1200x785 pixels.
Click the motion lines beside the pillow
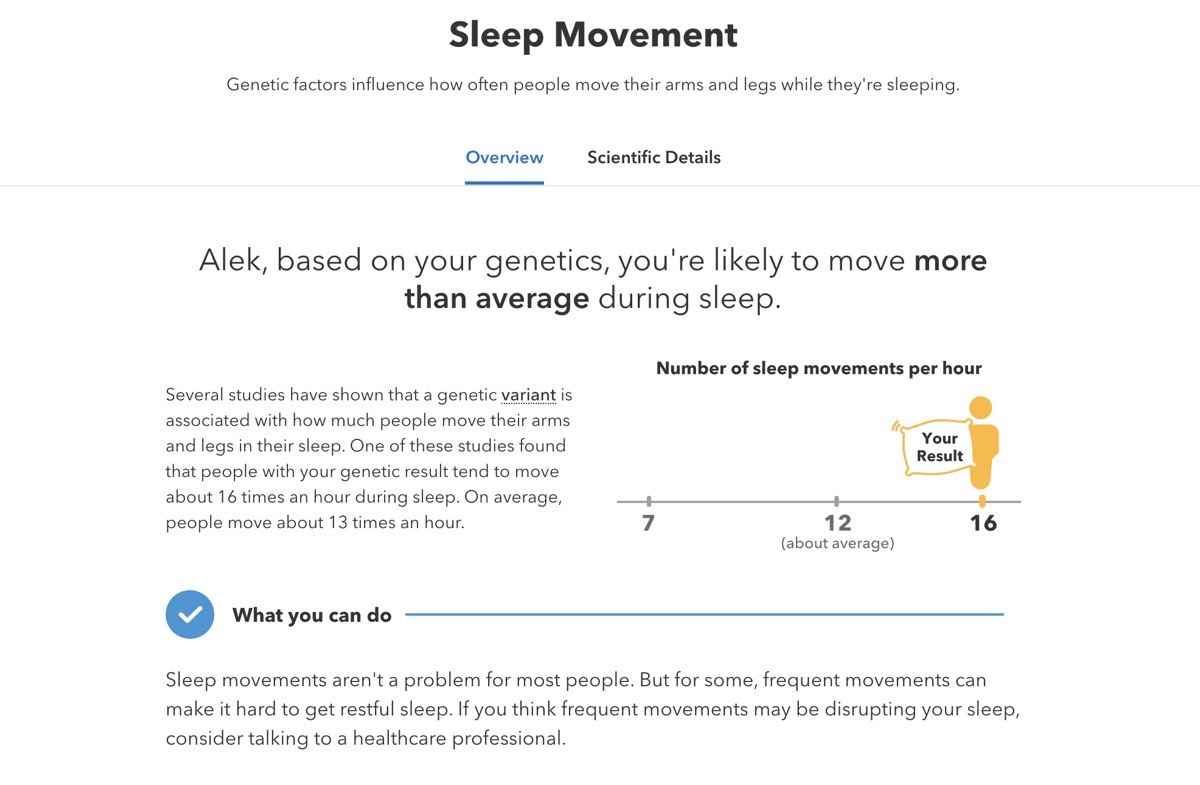pos(897,425)
